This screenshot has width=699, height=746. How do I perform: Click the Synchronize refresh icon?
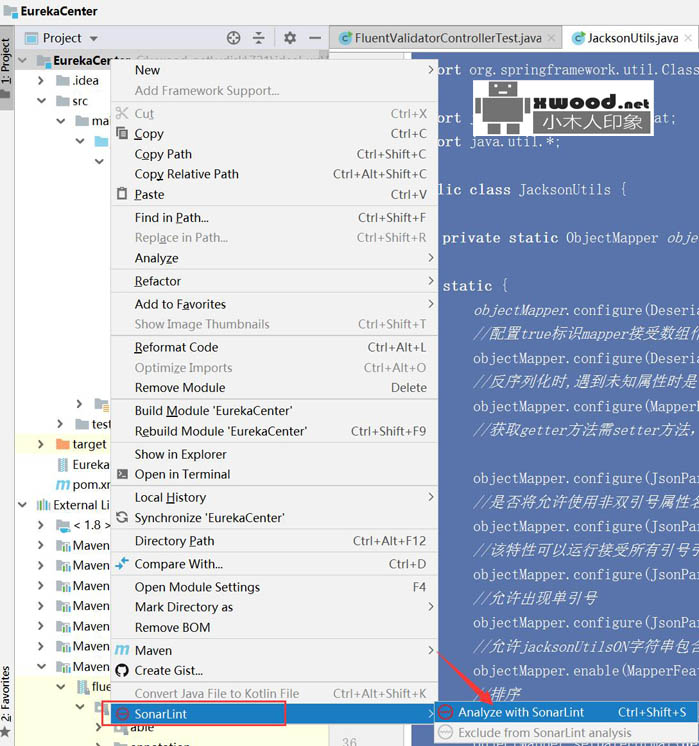(122, 517)
